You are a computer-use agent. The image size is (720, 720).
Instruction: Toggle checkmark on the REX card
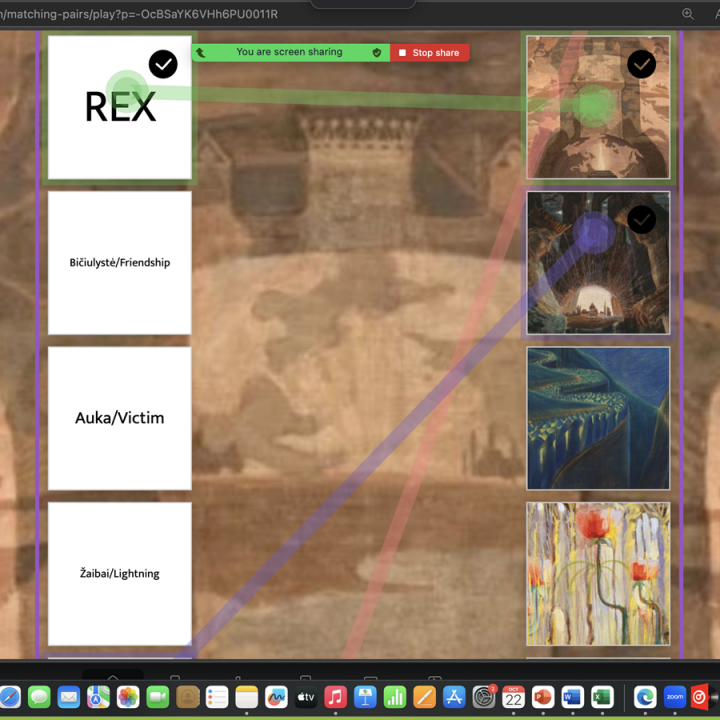click(x=163, y=64)
